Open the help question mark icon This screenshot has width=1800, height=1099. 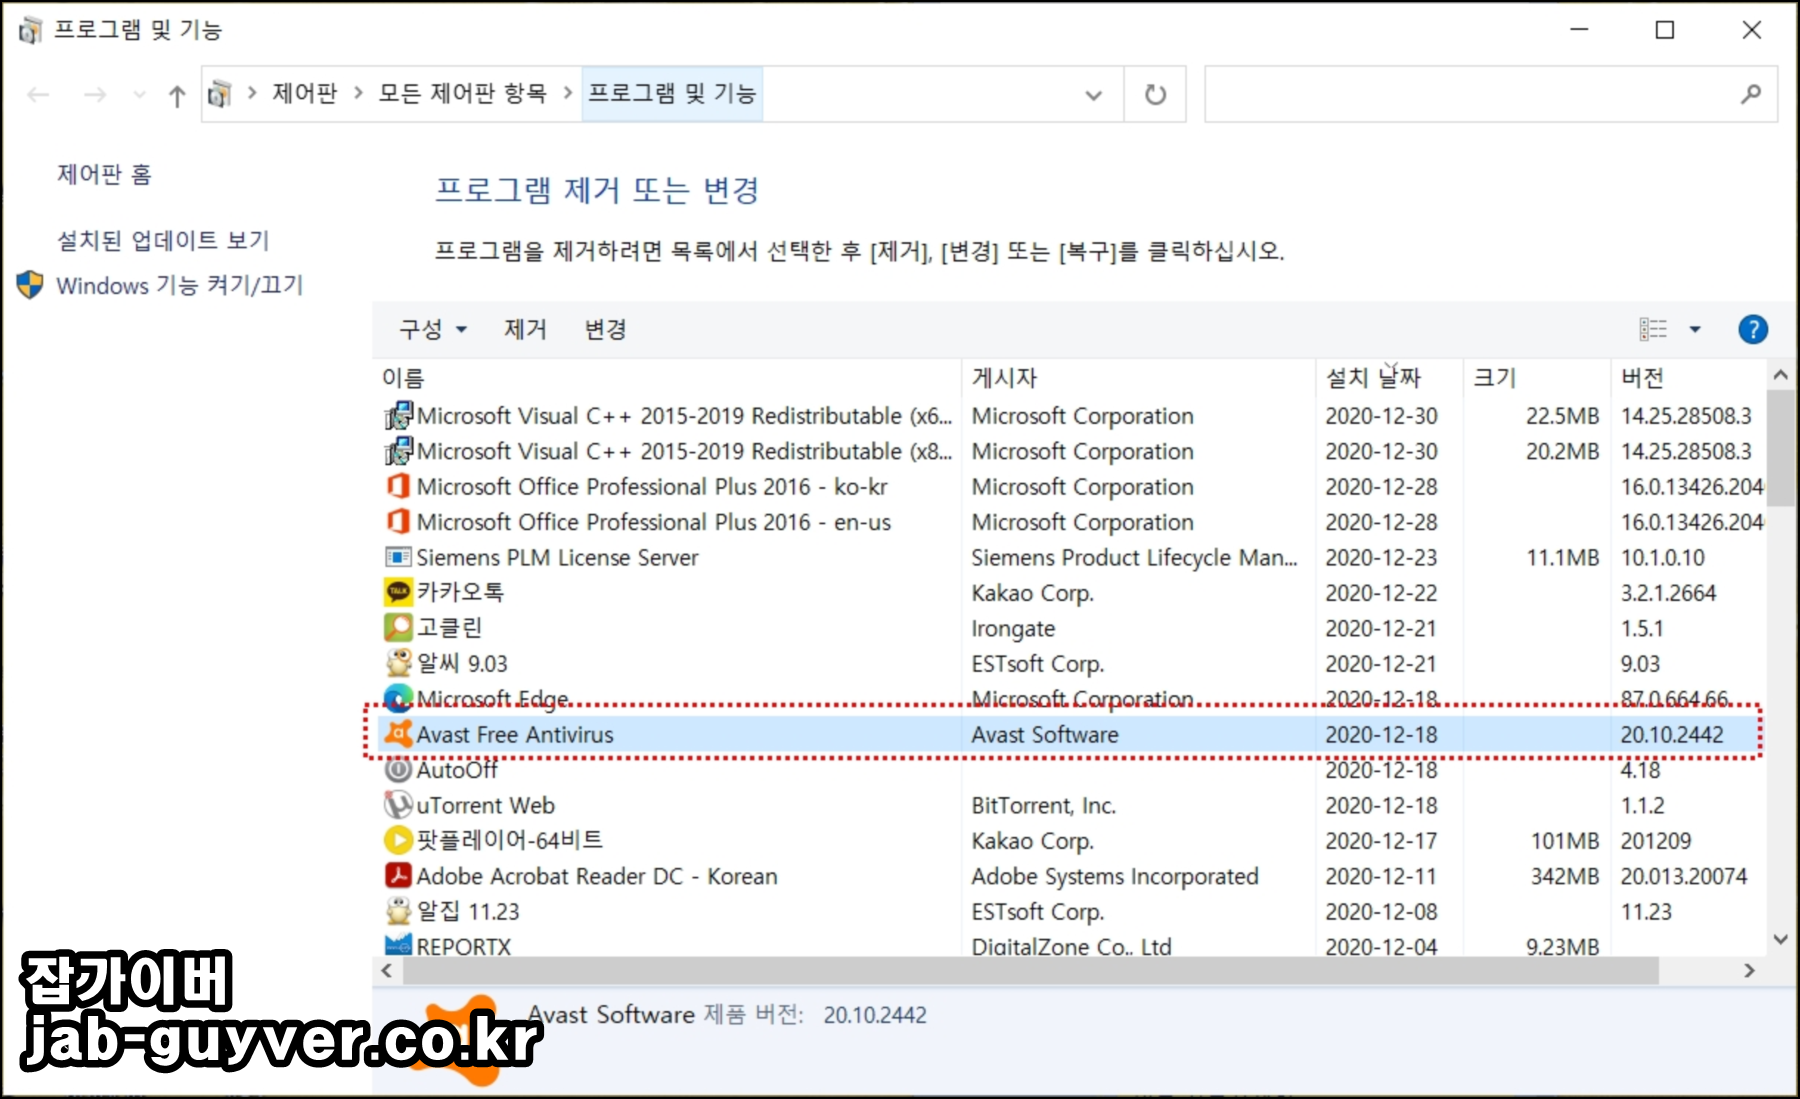click(1753, 329)
